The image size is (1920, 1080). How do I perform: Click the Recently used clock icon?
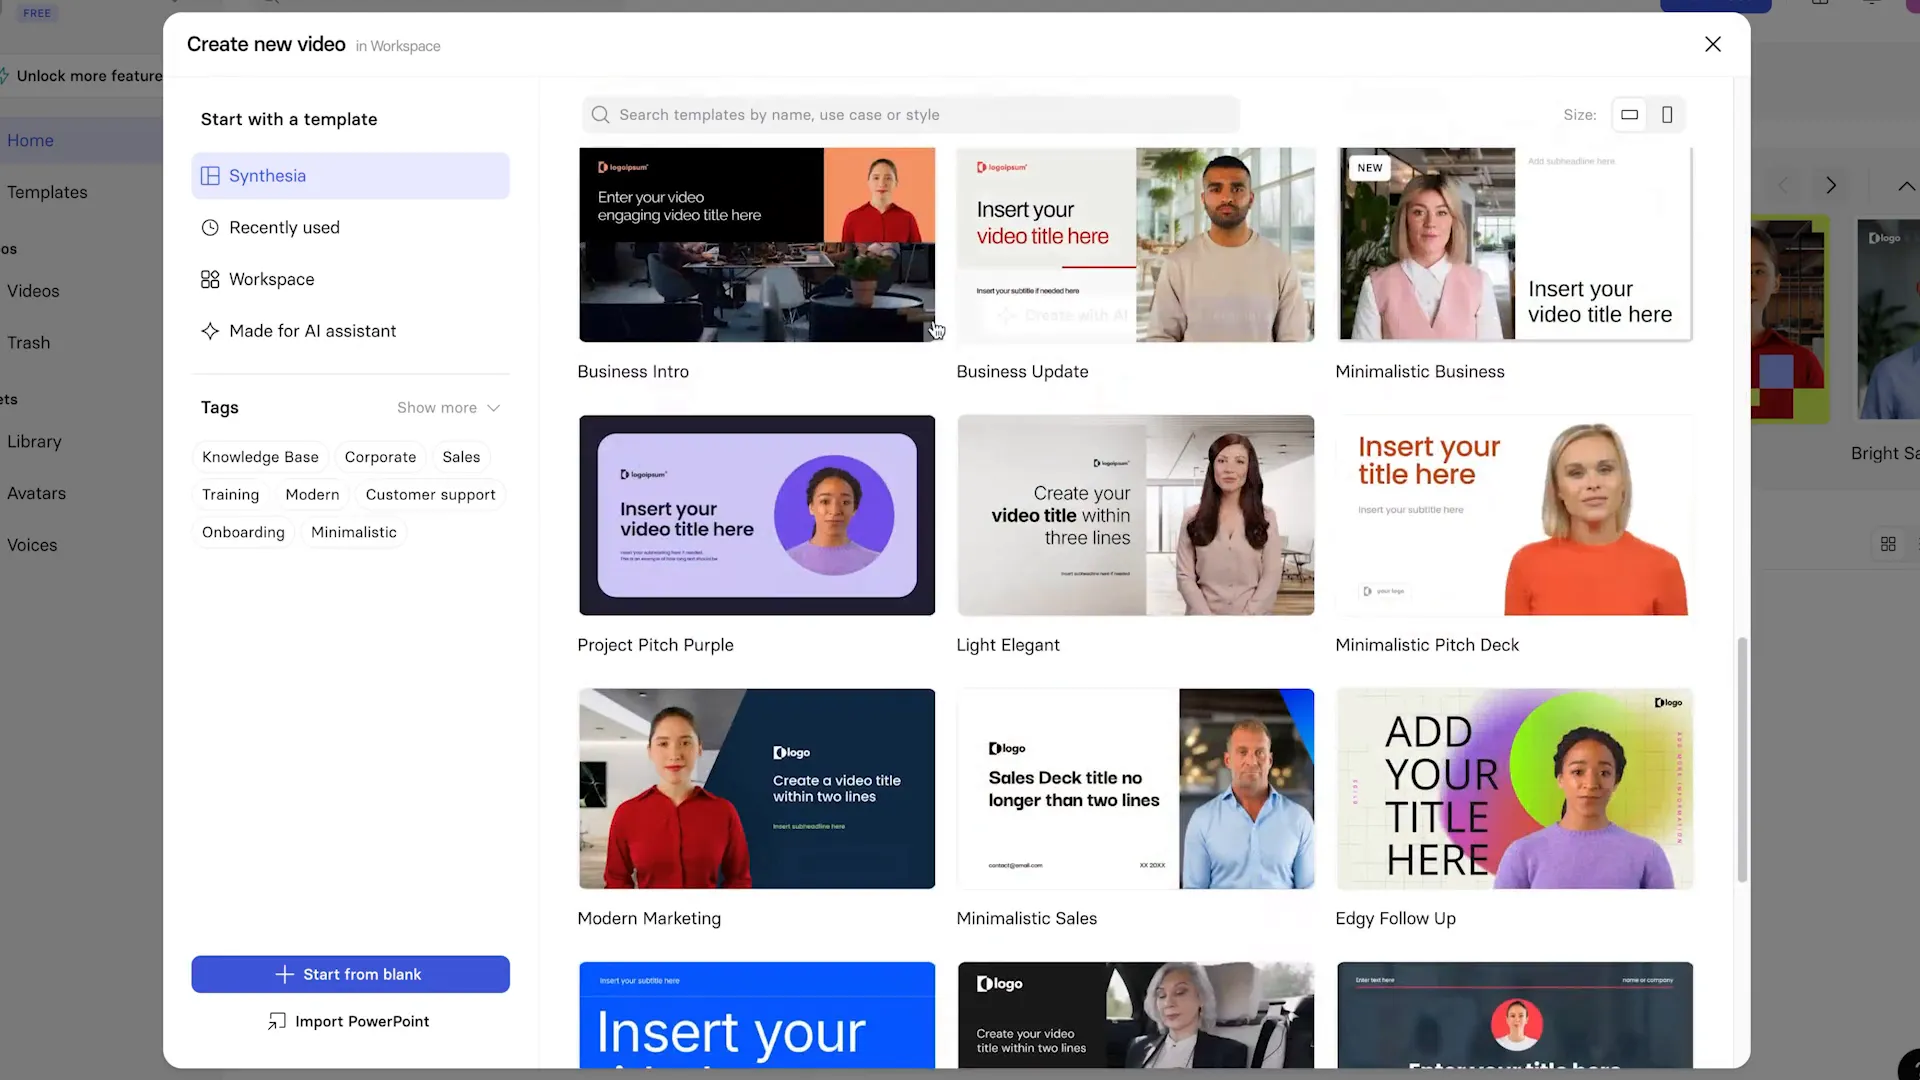[x=210, y=228]
